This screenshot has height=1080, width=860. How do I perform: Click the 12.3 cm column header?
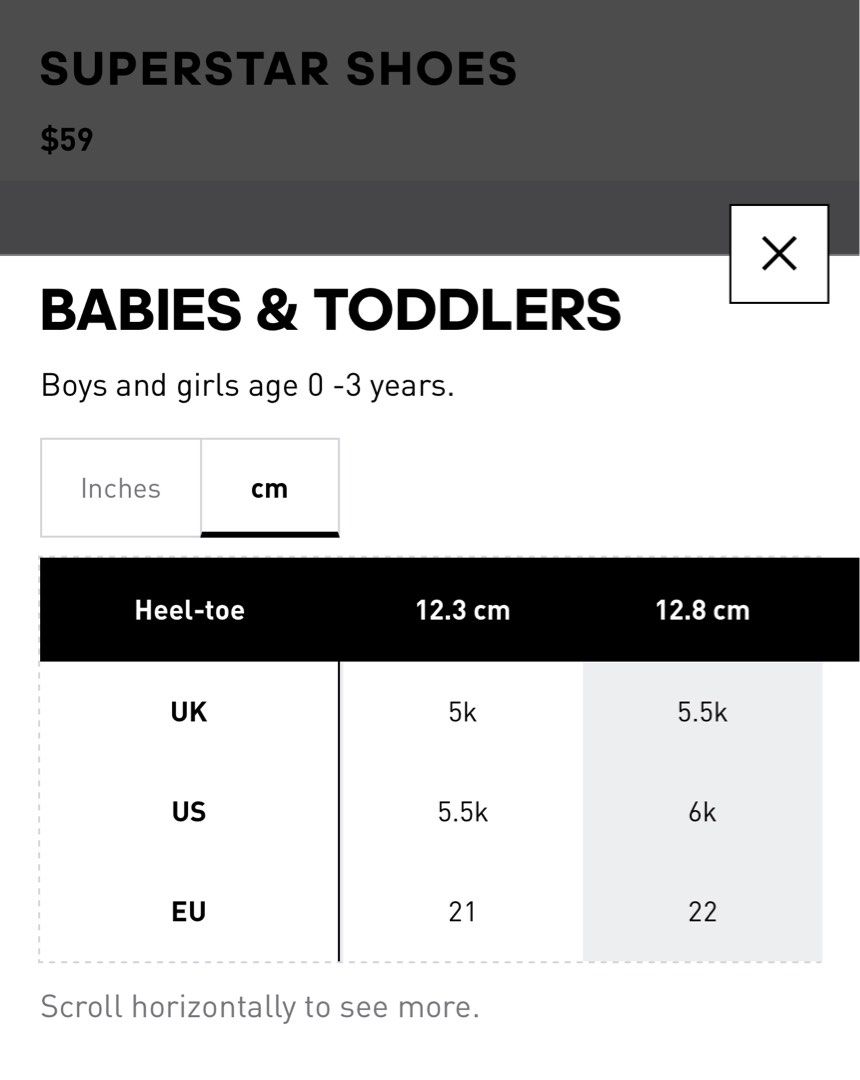462,610
